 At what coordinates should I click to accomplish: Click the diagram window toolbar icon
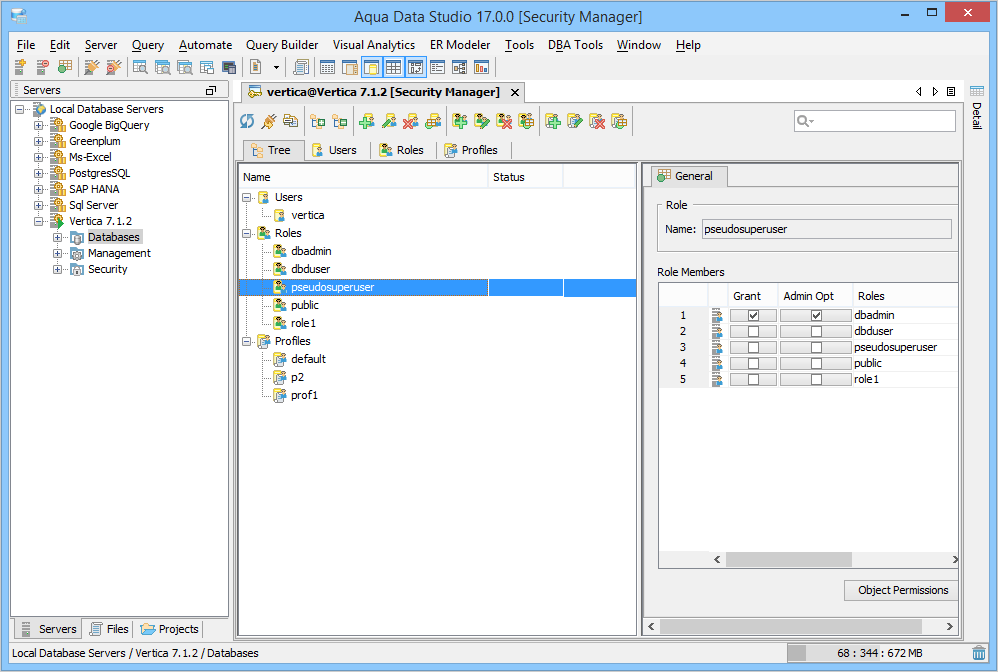tap(460, 67)
